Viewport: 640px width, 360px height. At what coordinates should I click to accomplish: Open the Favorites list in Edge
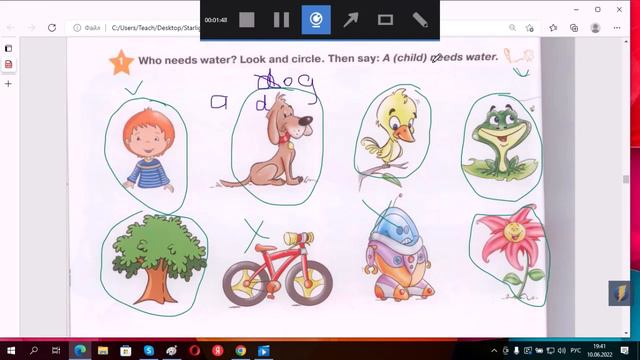(x=553, y=28)
